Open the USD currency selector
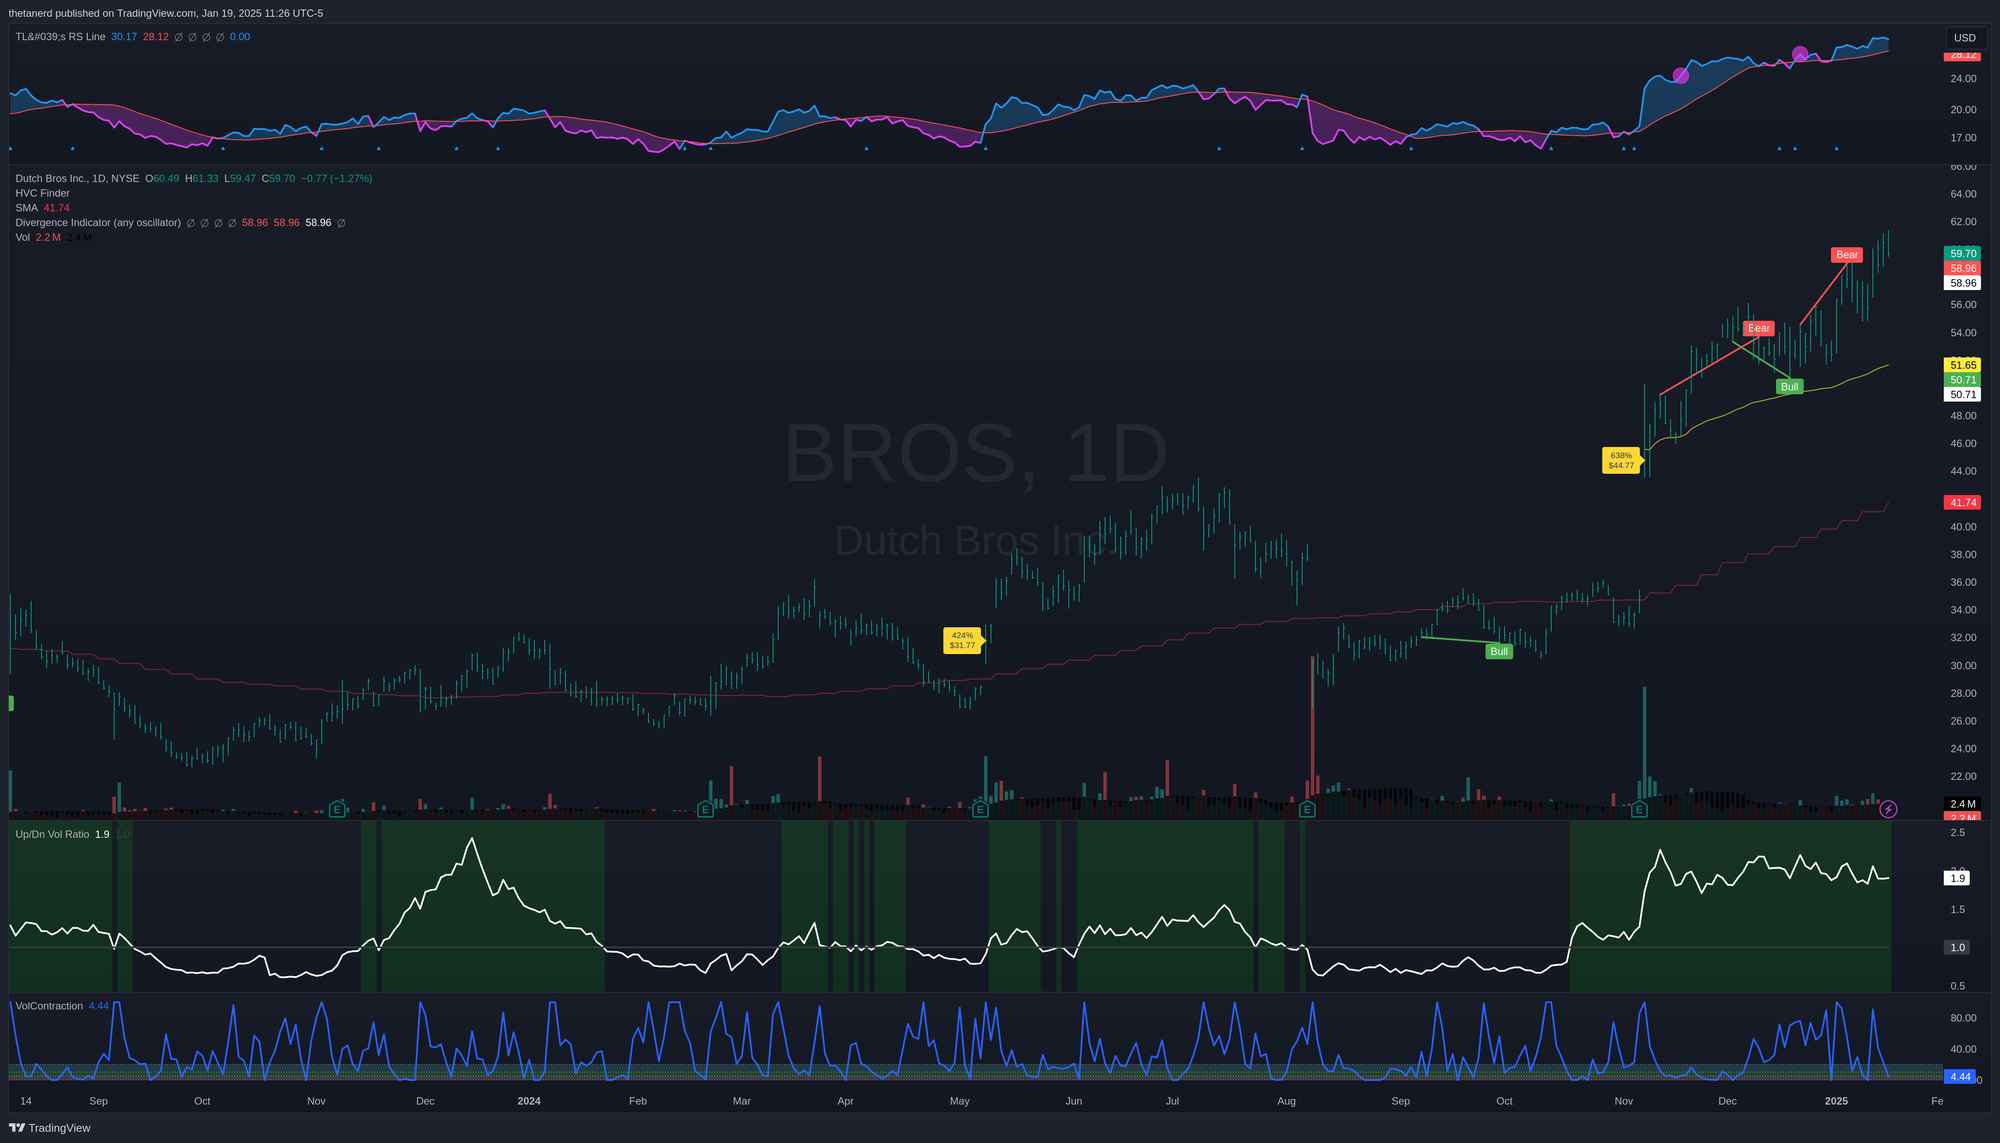2000x1143 pixels. 1965,38
